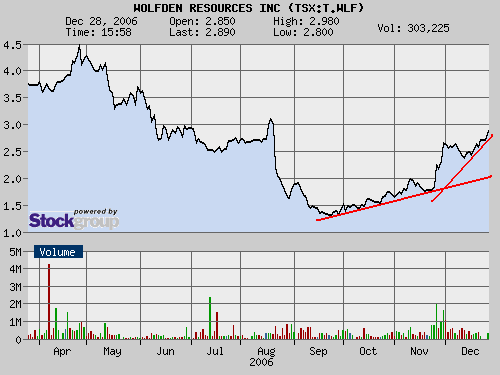Click the 4M volume axis label
Image resolution: width=500 pixels, height=375 pixels.
click(15, 269)
